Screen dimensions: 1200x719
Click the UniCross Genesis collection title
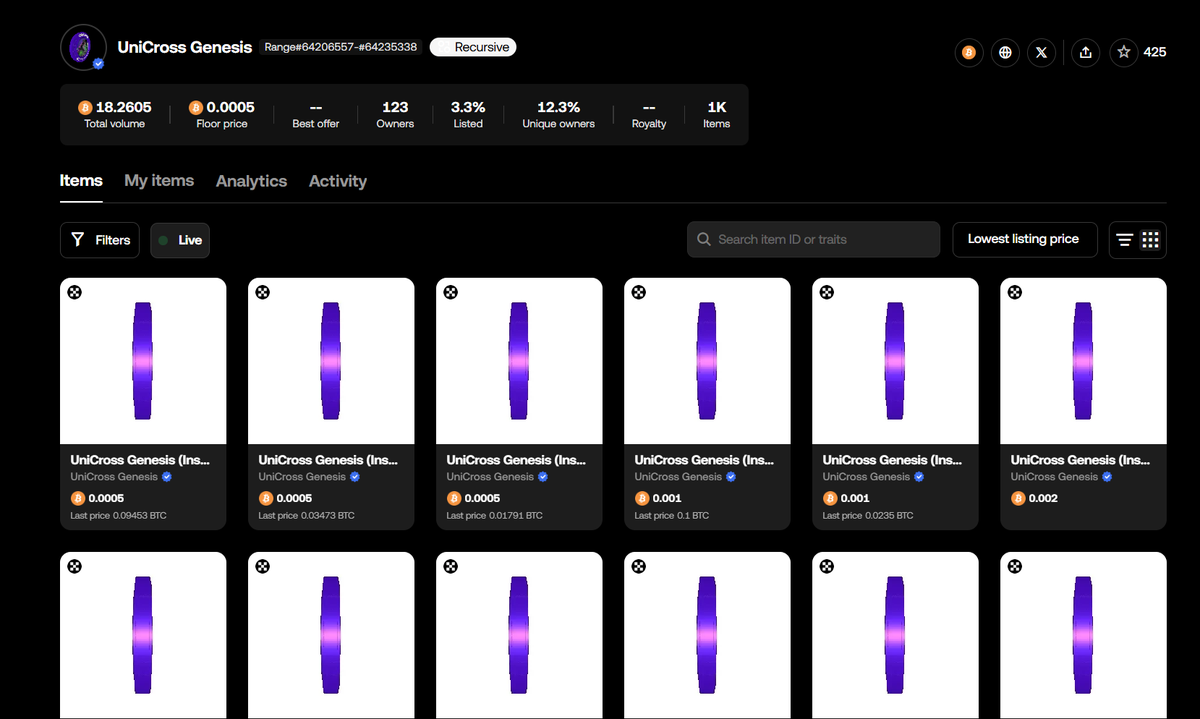[185, 47]
